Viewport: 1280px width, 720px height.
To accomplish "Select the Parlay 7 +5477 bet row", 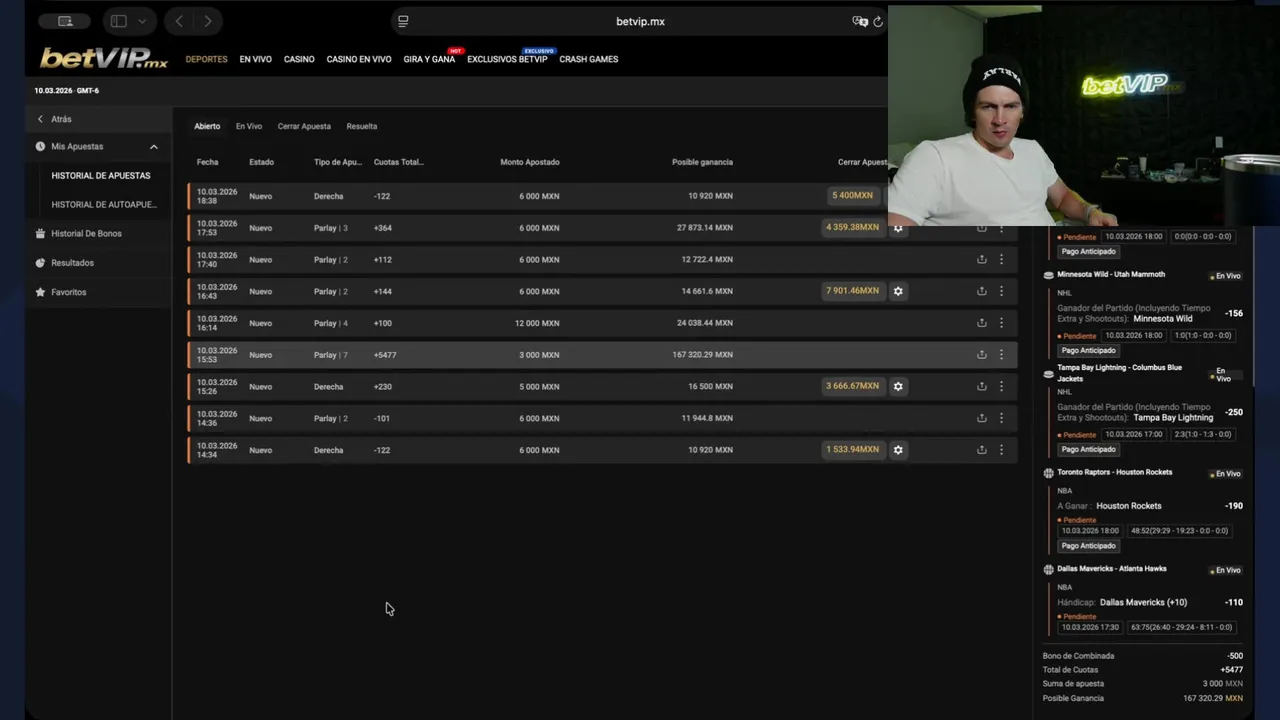I will 602,355.
